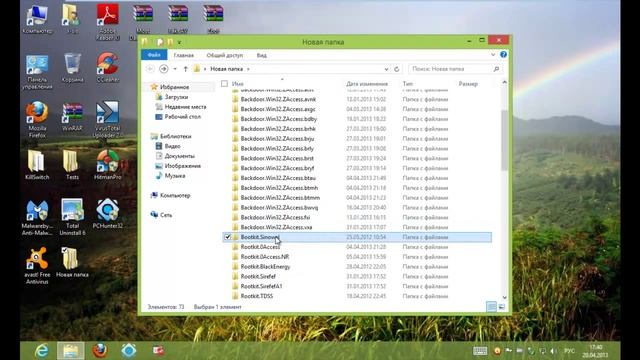Screen dimensions: 640x360
Task: Open the WinRAR desktop shortcut
Action: 72,117
